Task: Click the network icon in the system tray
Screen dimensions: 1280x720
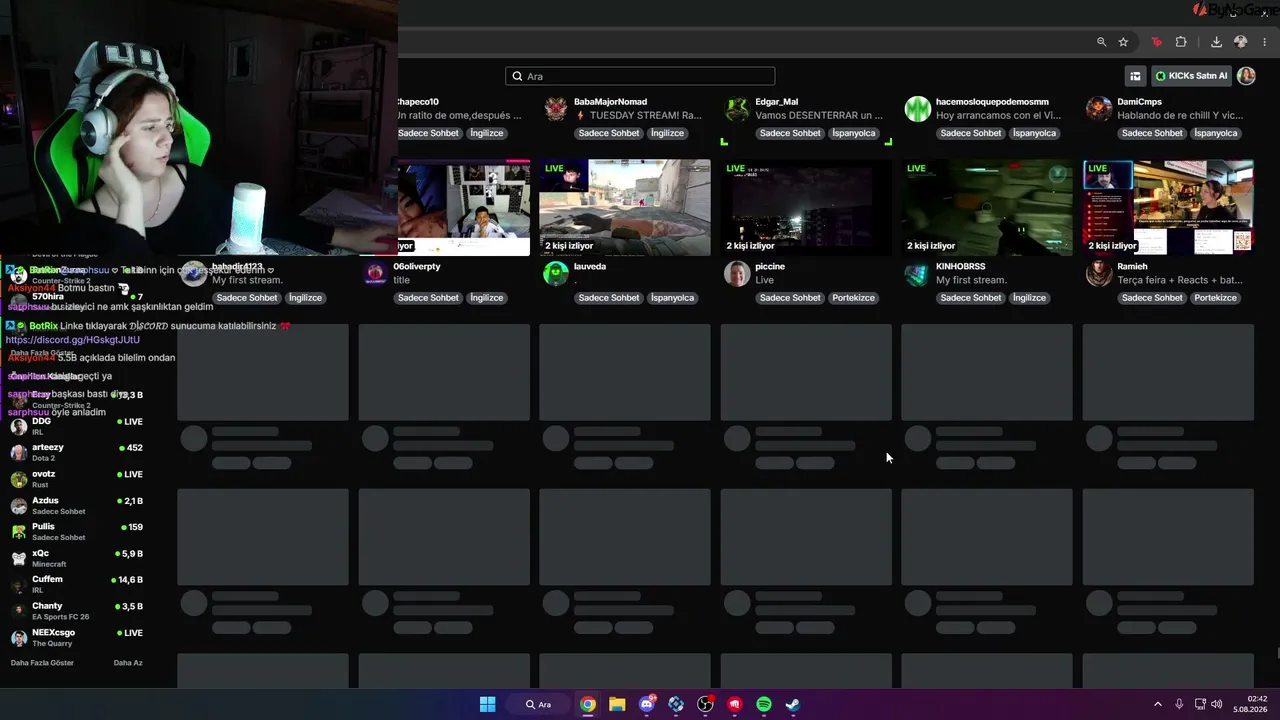Action: click(1200, 704)
